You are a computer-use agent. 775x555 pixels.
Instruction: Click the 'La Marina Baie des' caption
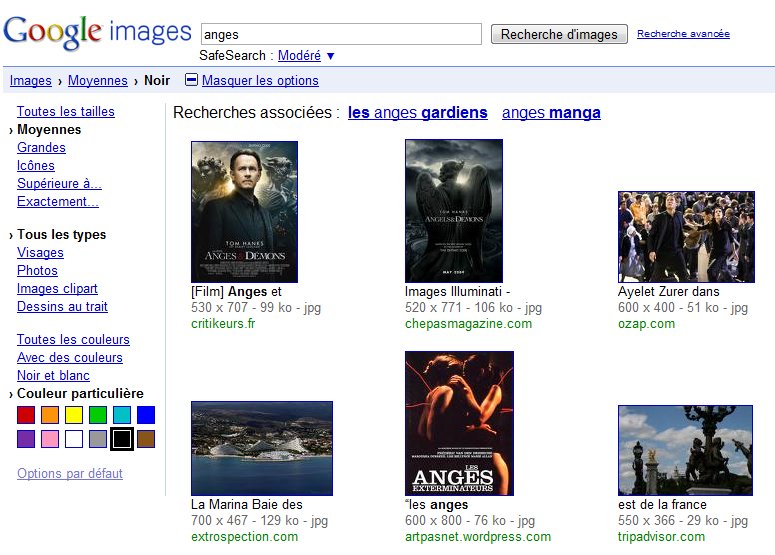tap(247, 505)
